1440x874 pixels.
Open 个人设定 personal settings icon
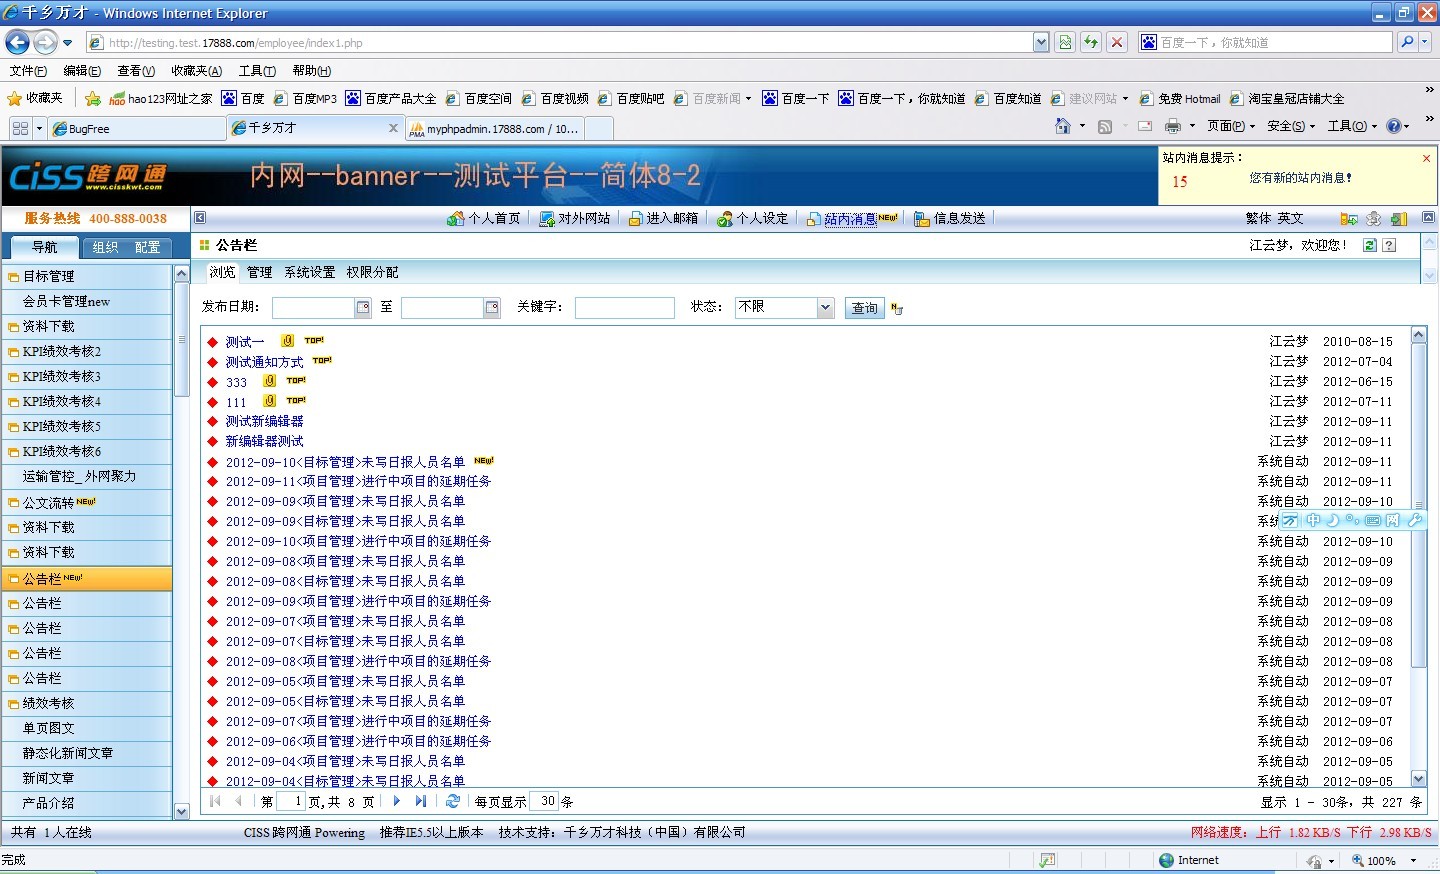coord(725,219)
